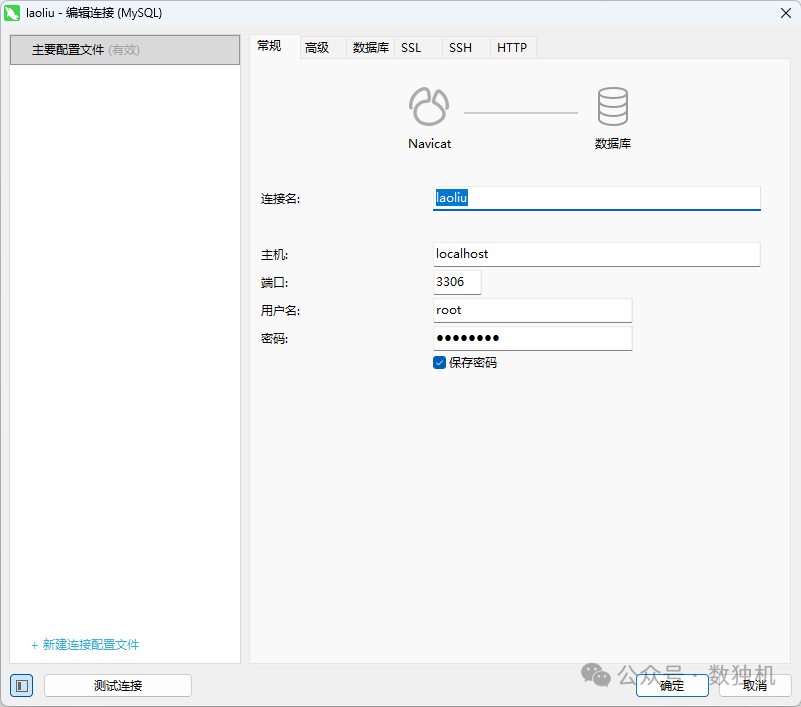Click the 测试连接 button
The image size is (801, 707).
118,686
